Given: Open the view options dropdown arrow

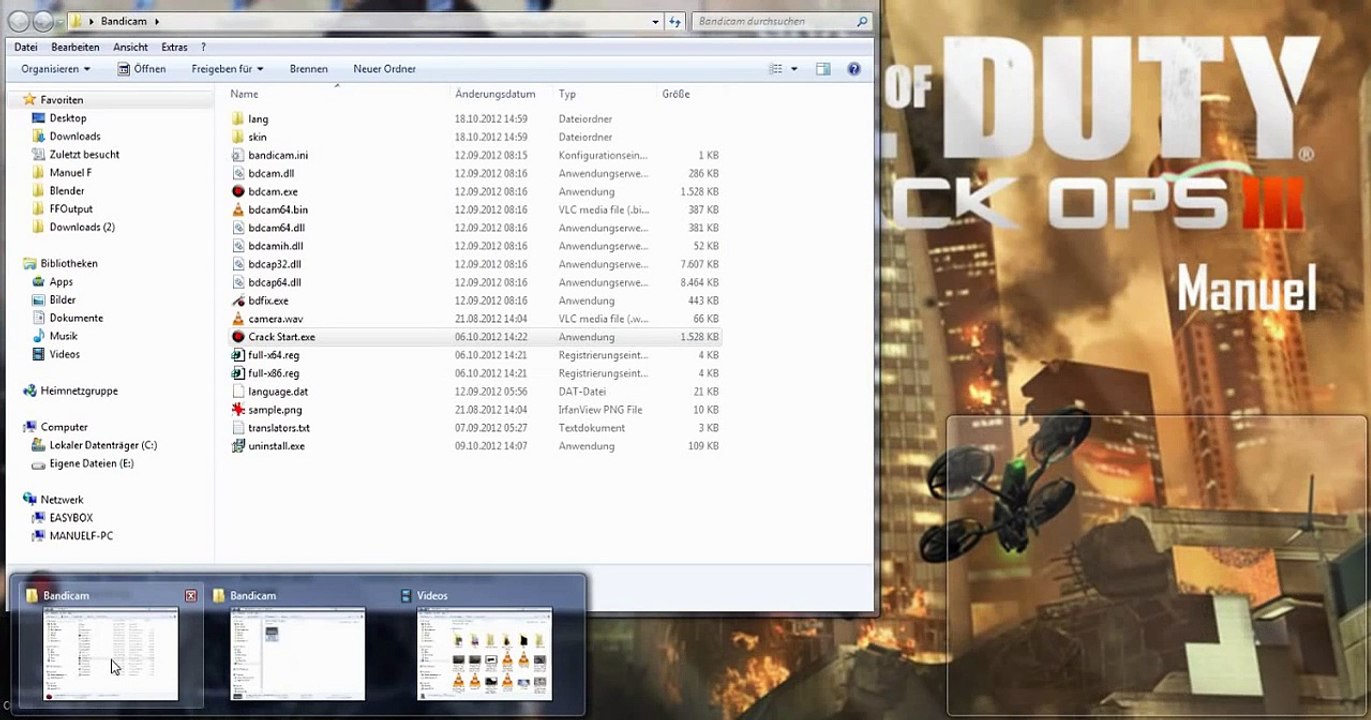Looking at the screenshot, I should tap(794, 69).
